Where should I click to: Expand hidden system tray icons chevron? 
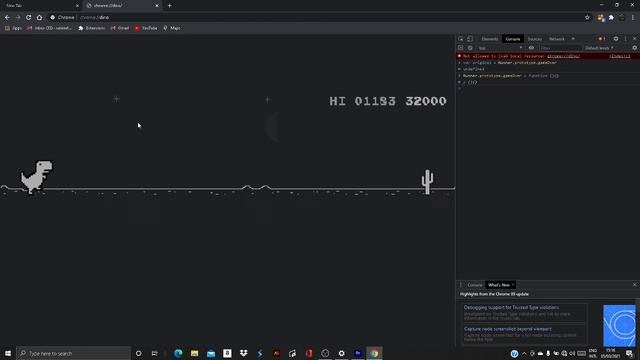tap(524, 353)
